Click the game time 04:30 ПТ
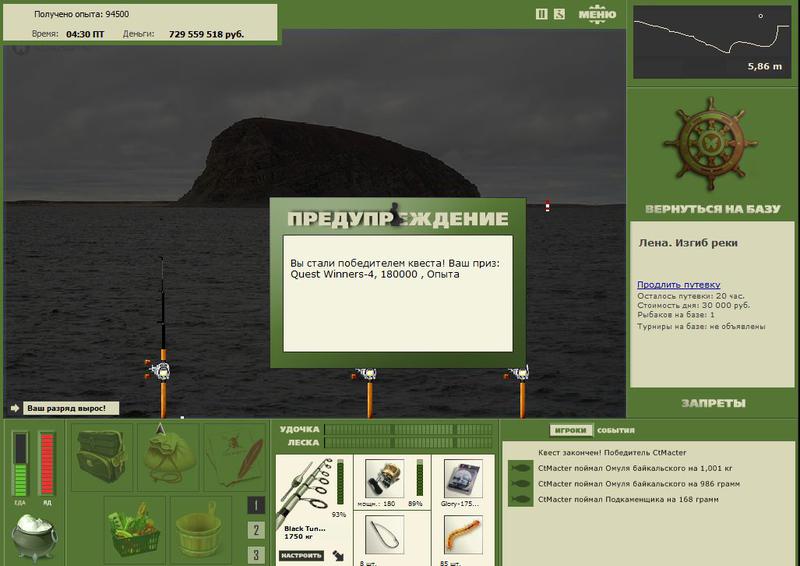800x566 pixels. [85, 34]
